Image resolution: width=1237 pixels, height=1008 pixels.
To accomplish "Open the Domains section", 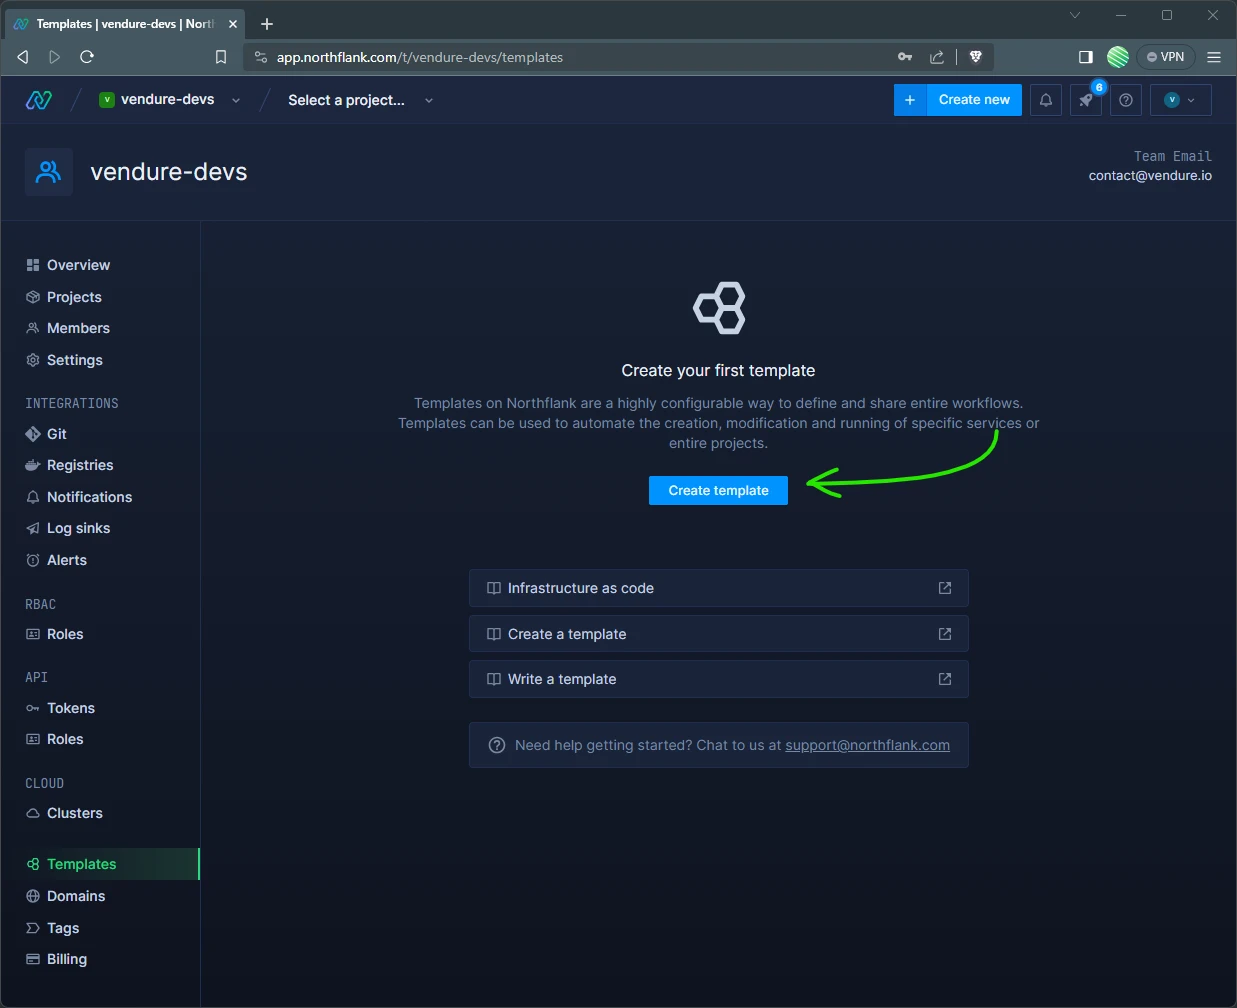I will coord(77,896).
